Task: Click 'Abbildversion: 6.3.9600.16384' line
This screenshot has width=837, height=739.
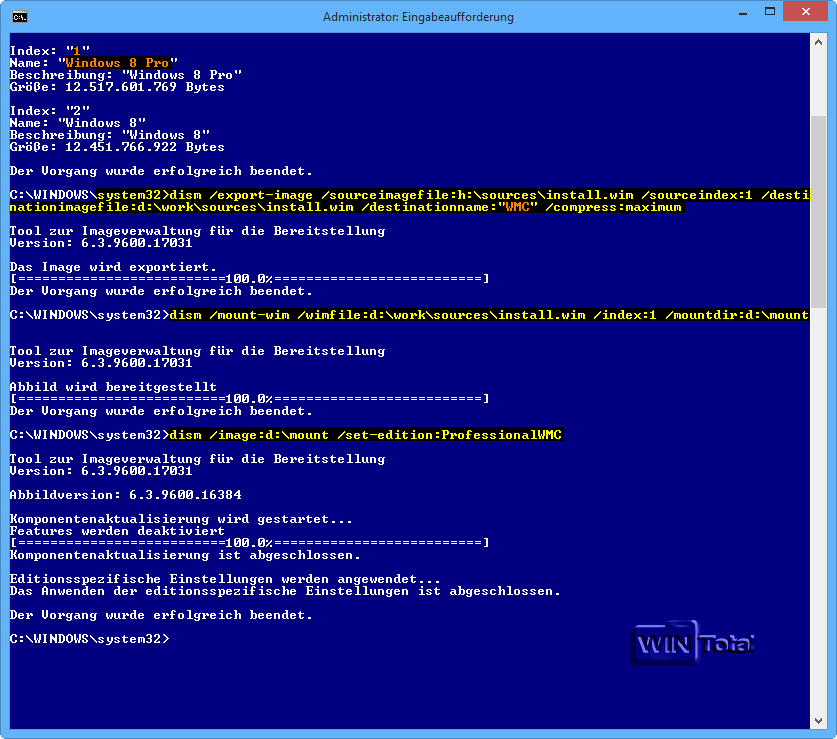Action: point(125,495)
